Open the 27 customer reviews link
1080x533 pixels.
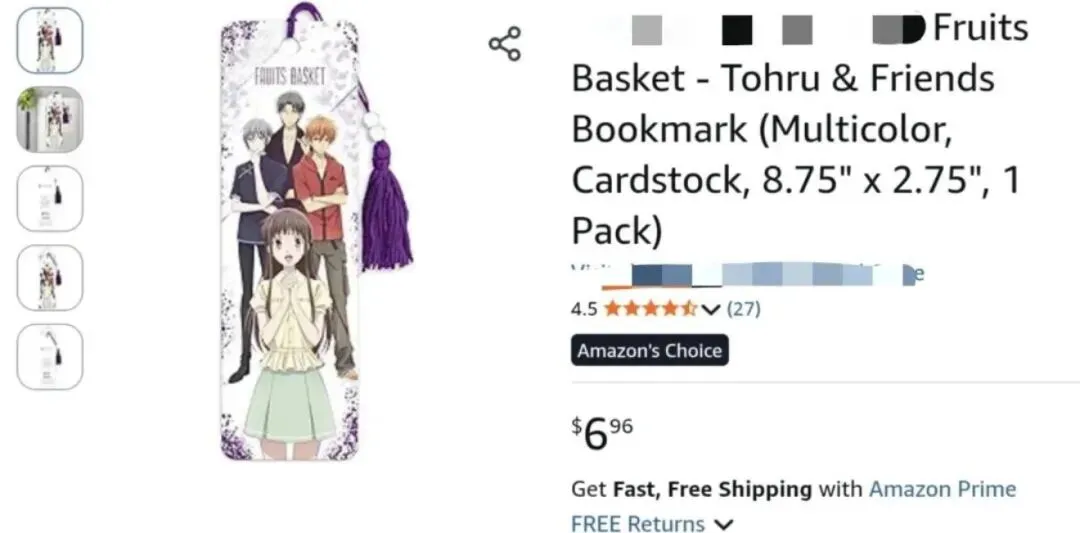(743, 308)
